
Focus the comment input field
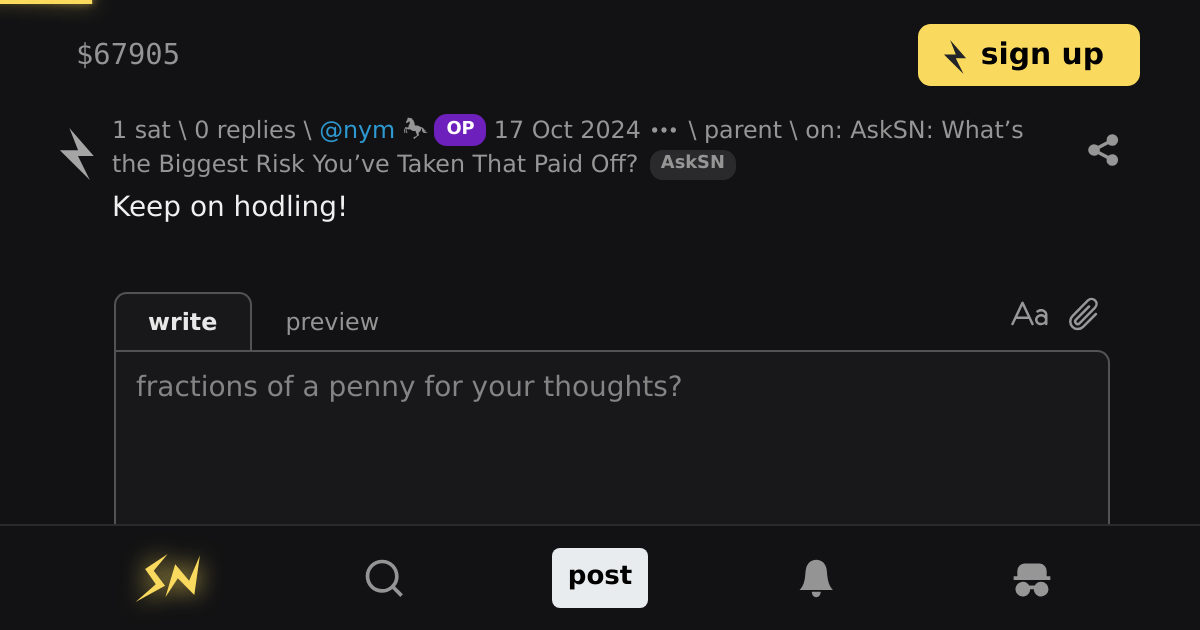click(x=610, y=430)
